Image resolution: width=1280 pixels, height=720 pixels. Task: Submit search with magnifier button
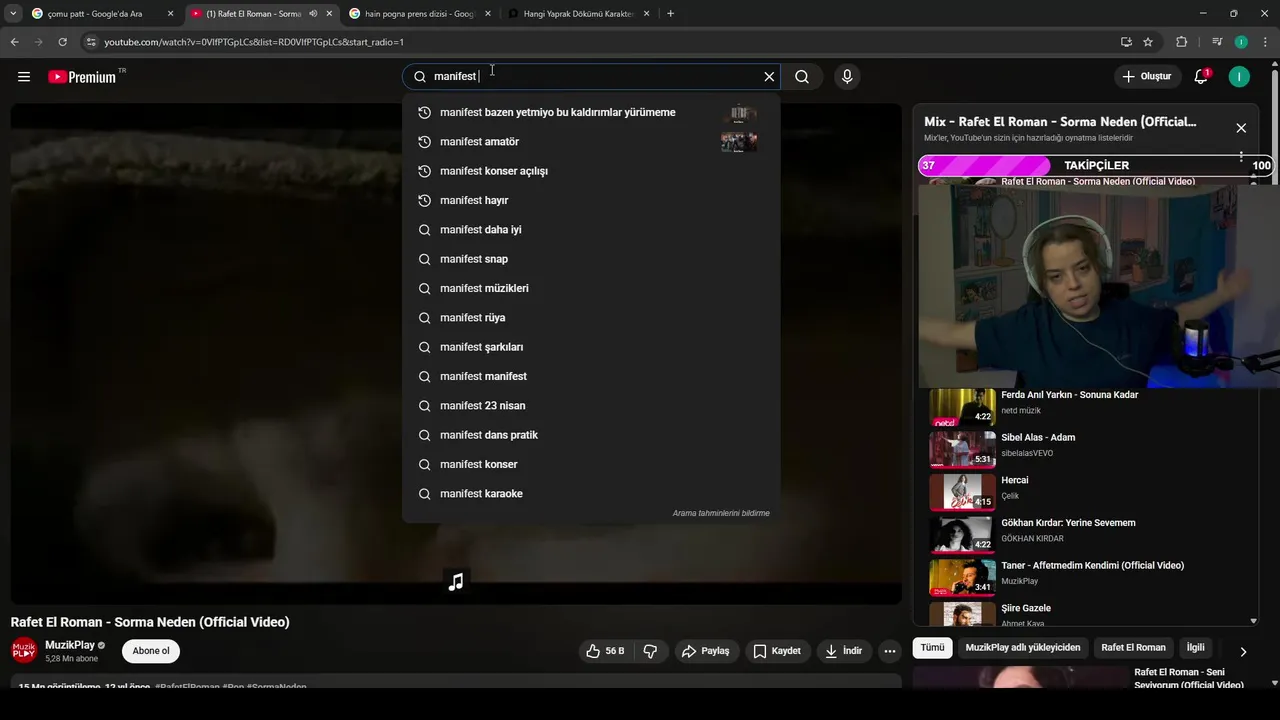802,77
